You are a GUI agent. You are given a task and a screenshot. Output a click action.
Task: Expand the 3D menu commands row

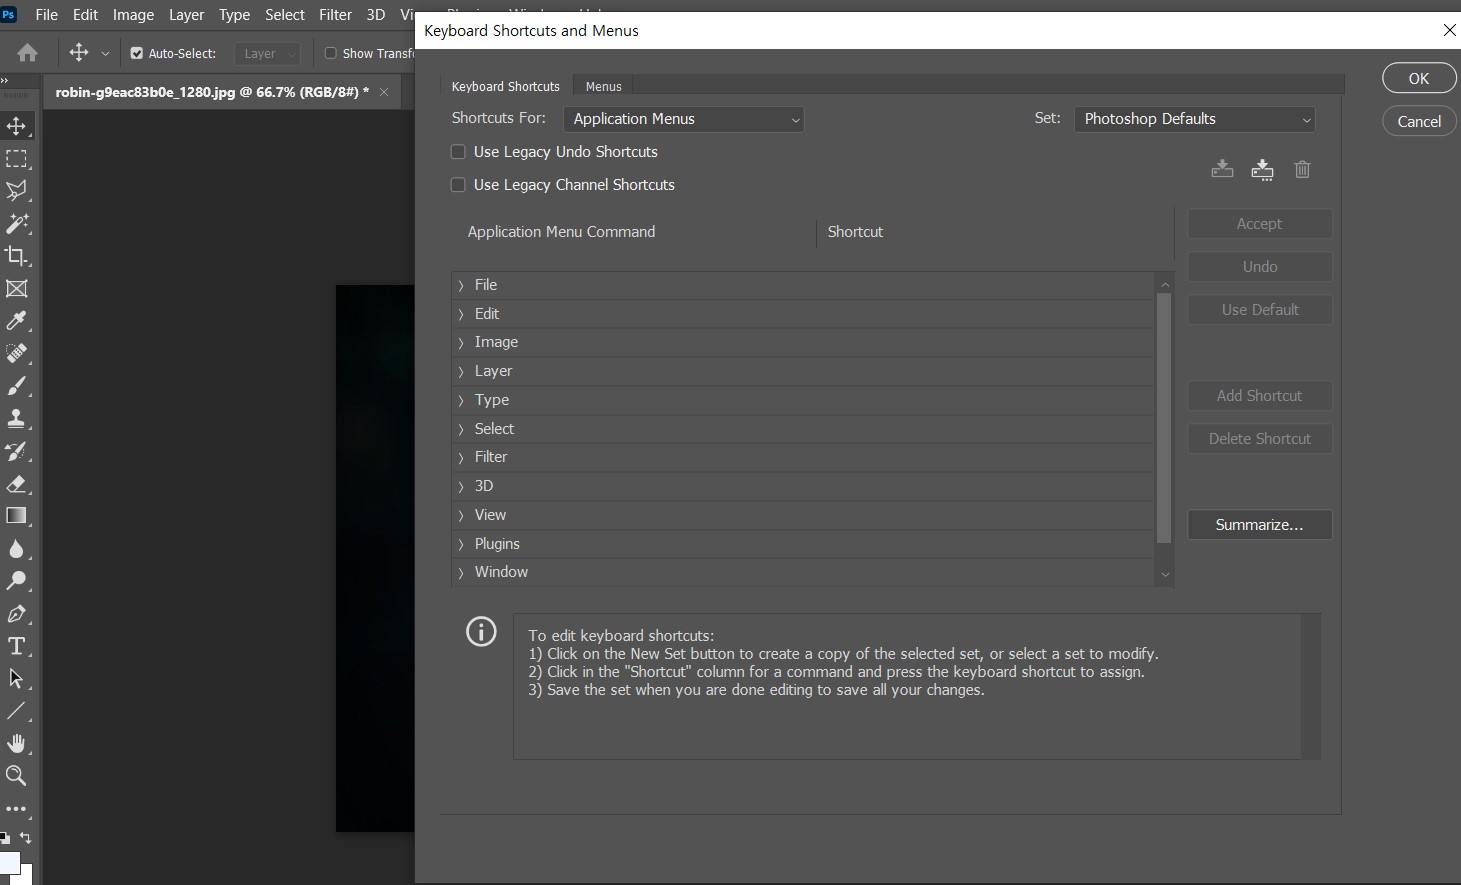[x=802, y=486]
